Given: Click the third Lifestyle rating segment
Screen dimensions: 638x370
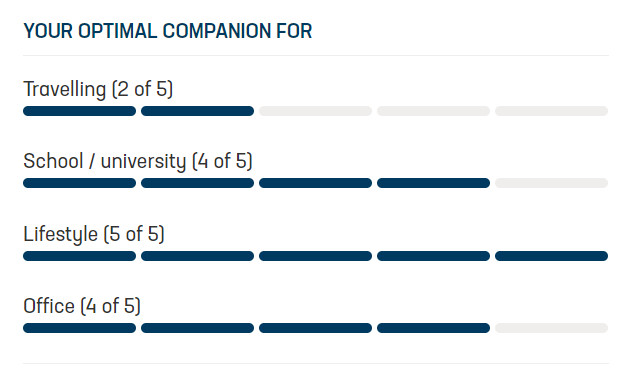Looking at the screenshot, I should coord(315,256).
